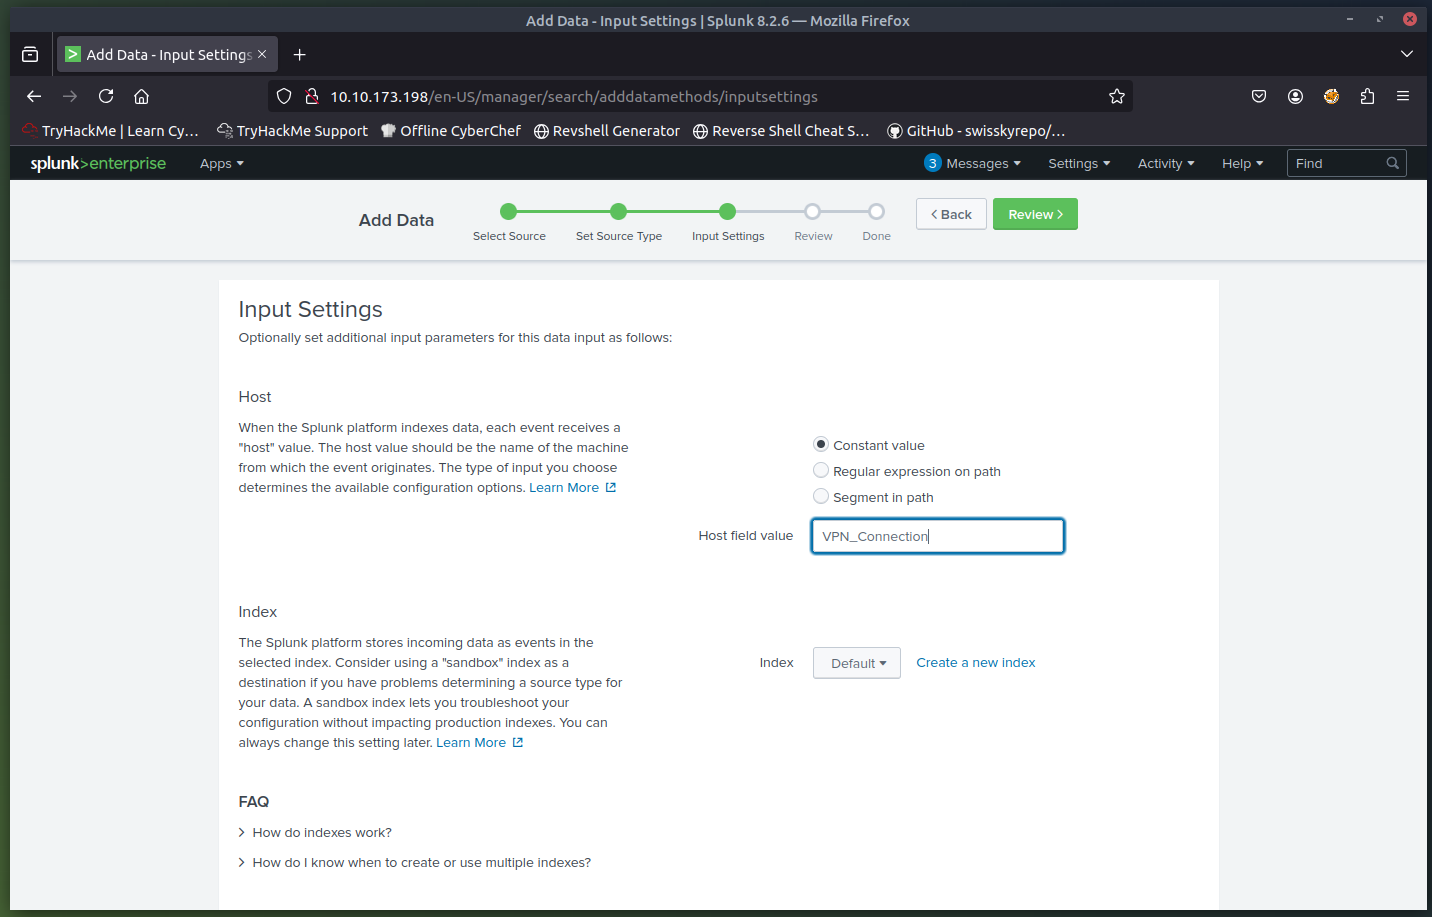The width and height of the screenshot is (1432, 917).
Task: Click the Set Source Type step circle
Action: click(x=618, y=211)
